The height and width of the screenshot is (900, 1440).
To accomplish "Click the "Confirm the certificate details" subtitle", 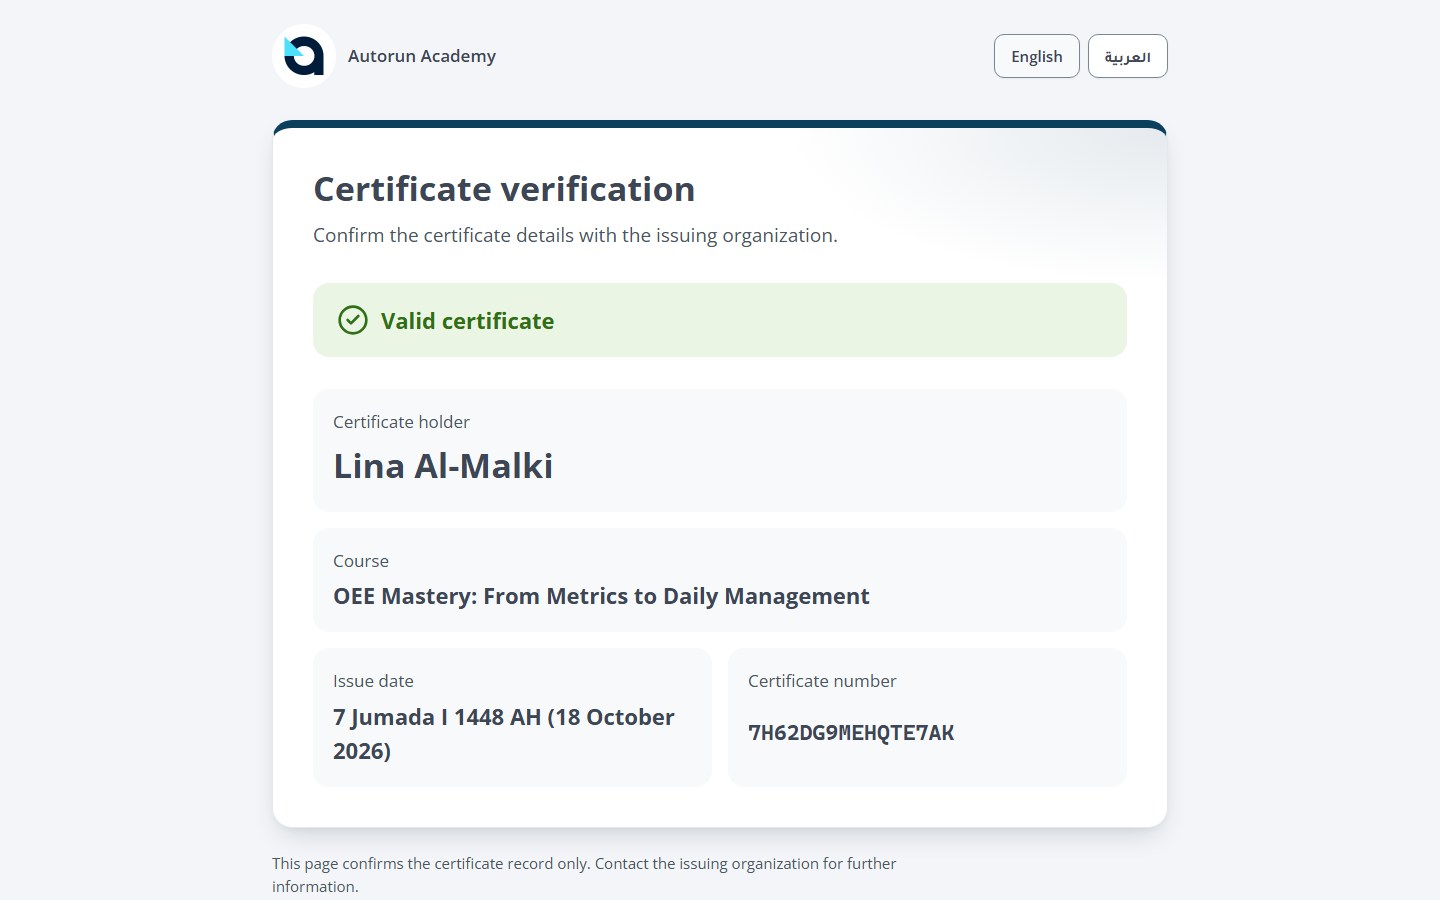I will [x=575, y=236].
